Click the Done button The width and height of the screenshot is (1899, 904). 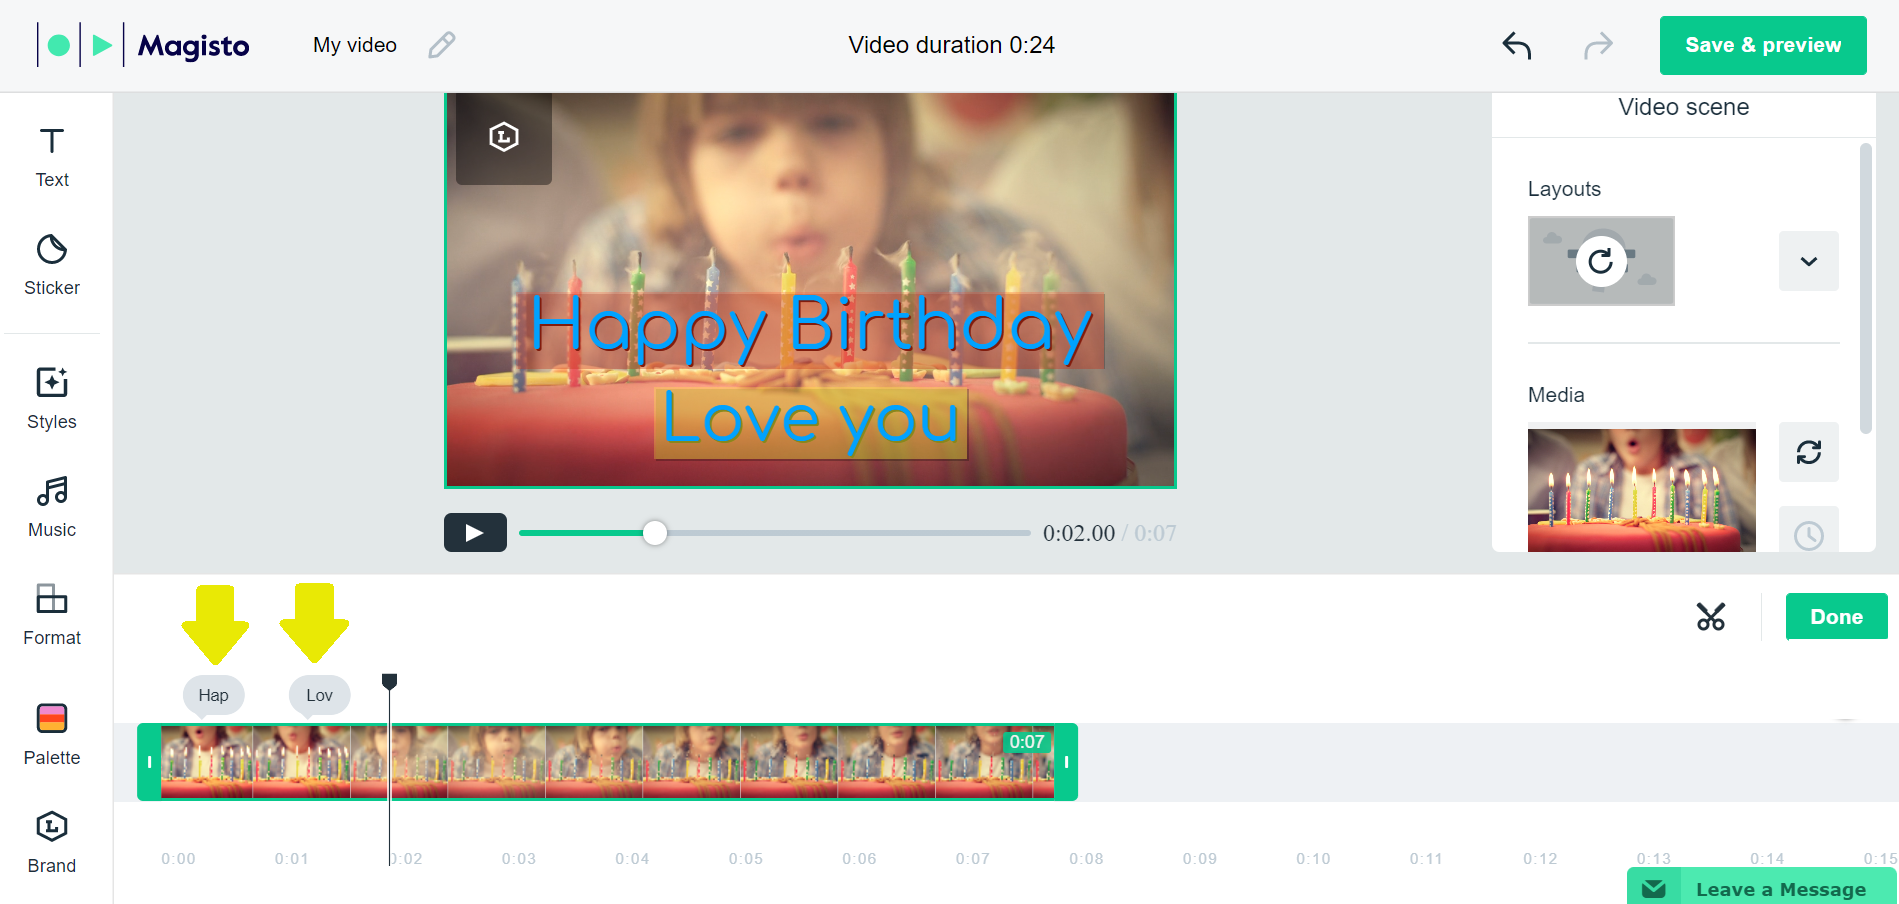[x=1837, y=617]
